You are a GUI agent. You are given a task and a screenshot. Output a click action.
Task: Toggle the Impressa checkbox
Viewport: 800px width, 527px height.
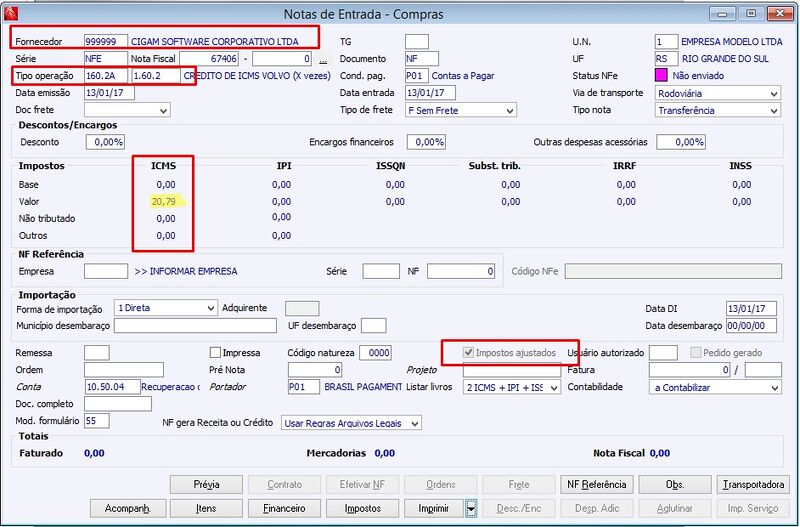215,353
